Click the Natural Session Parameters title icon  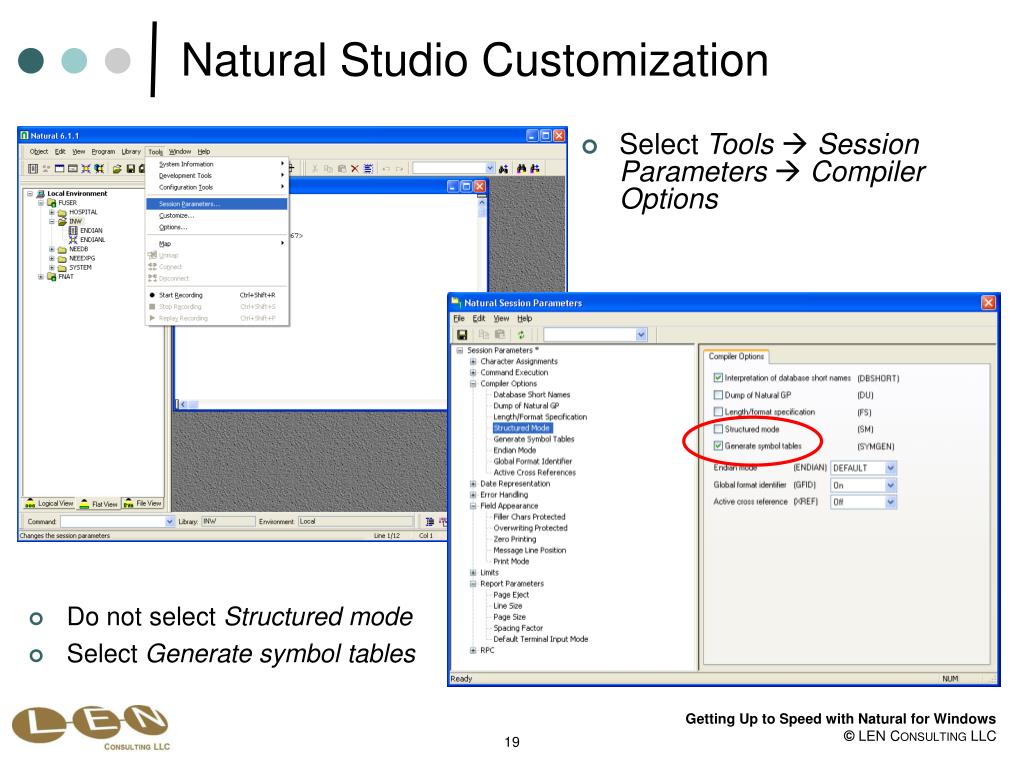456,302
